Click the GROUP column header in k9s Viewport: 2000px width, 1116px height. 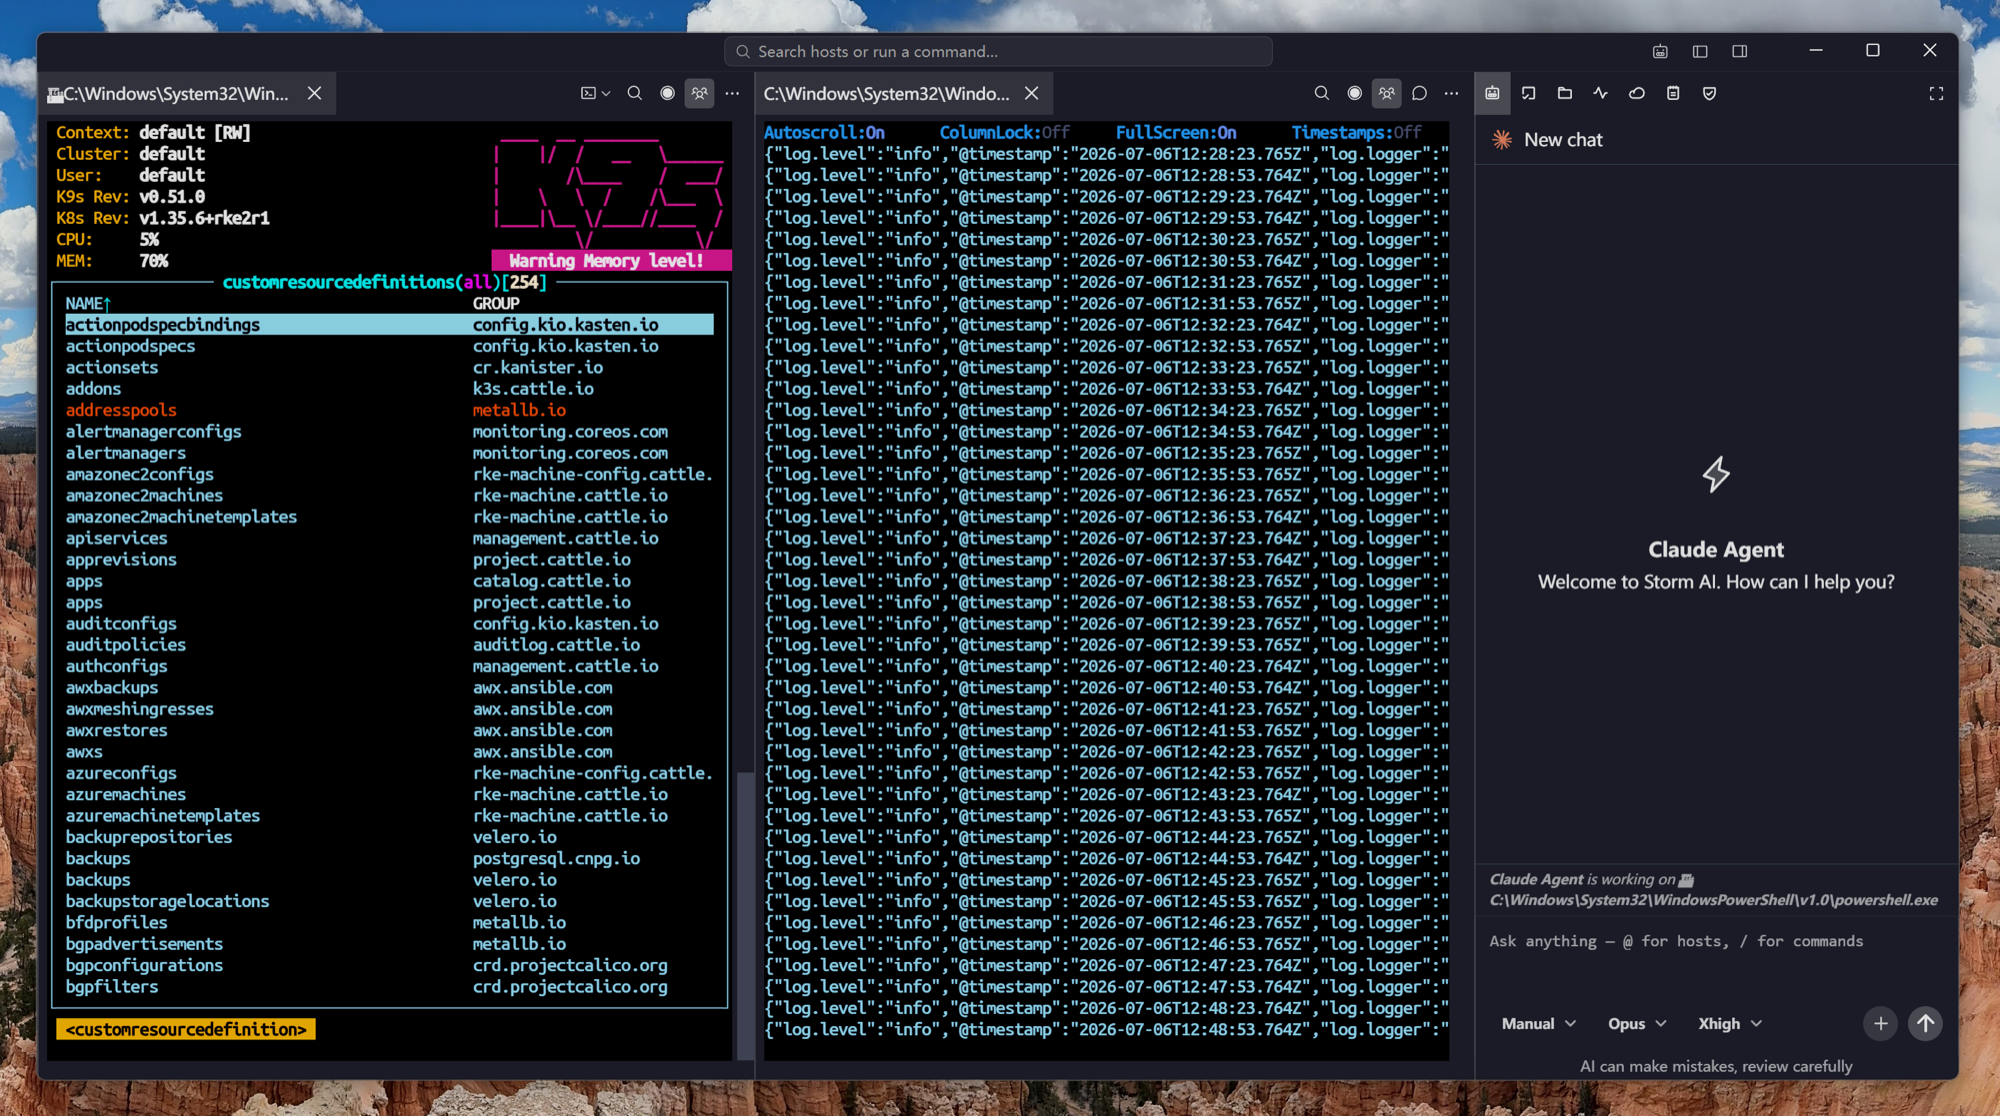click(x=496, y=303)
